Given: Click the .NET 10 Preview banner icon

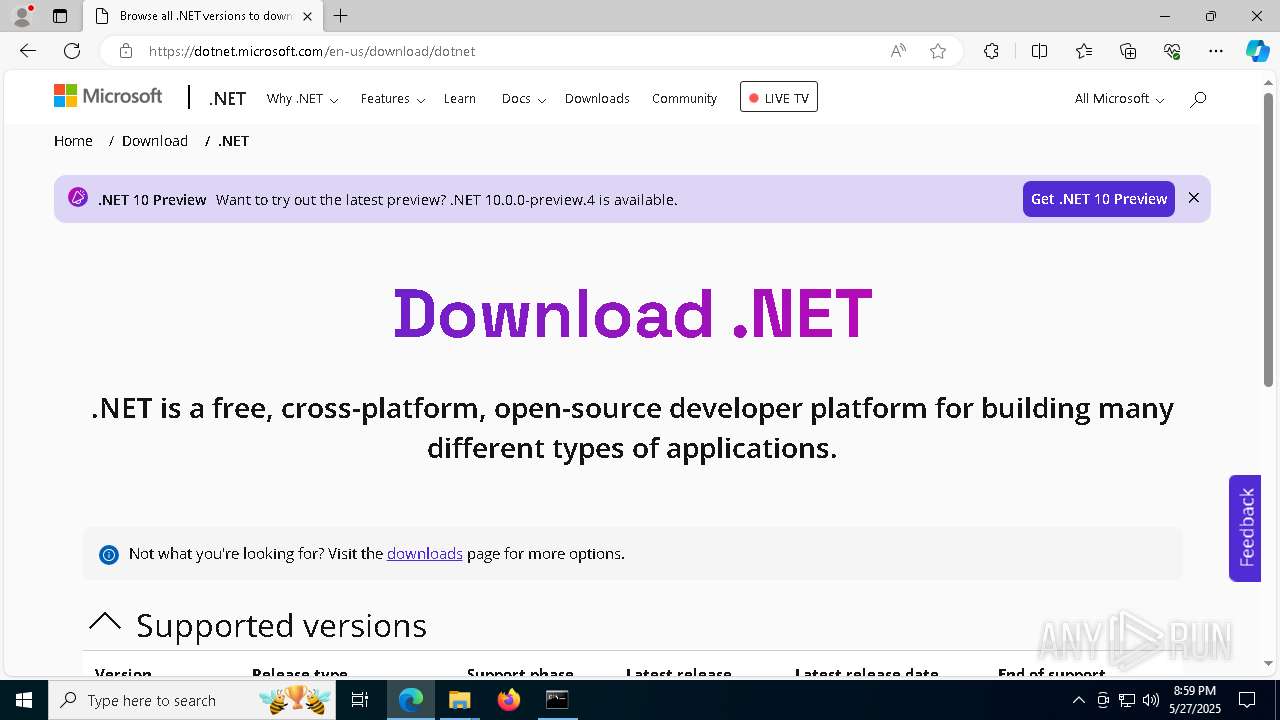Looking at the screenshot, I should (x=78, y=197).
